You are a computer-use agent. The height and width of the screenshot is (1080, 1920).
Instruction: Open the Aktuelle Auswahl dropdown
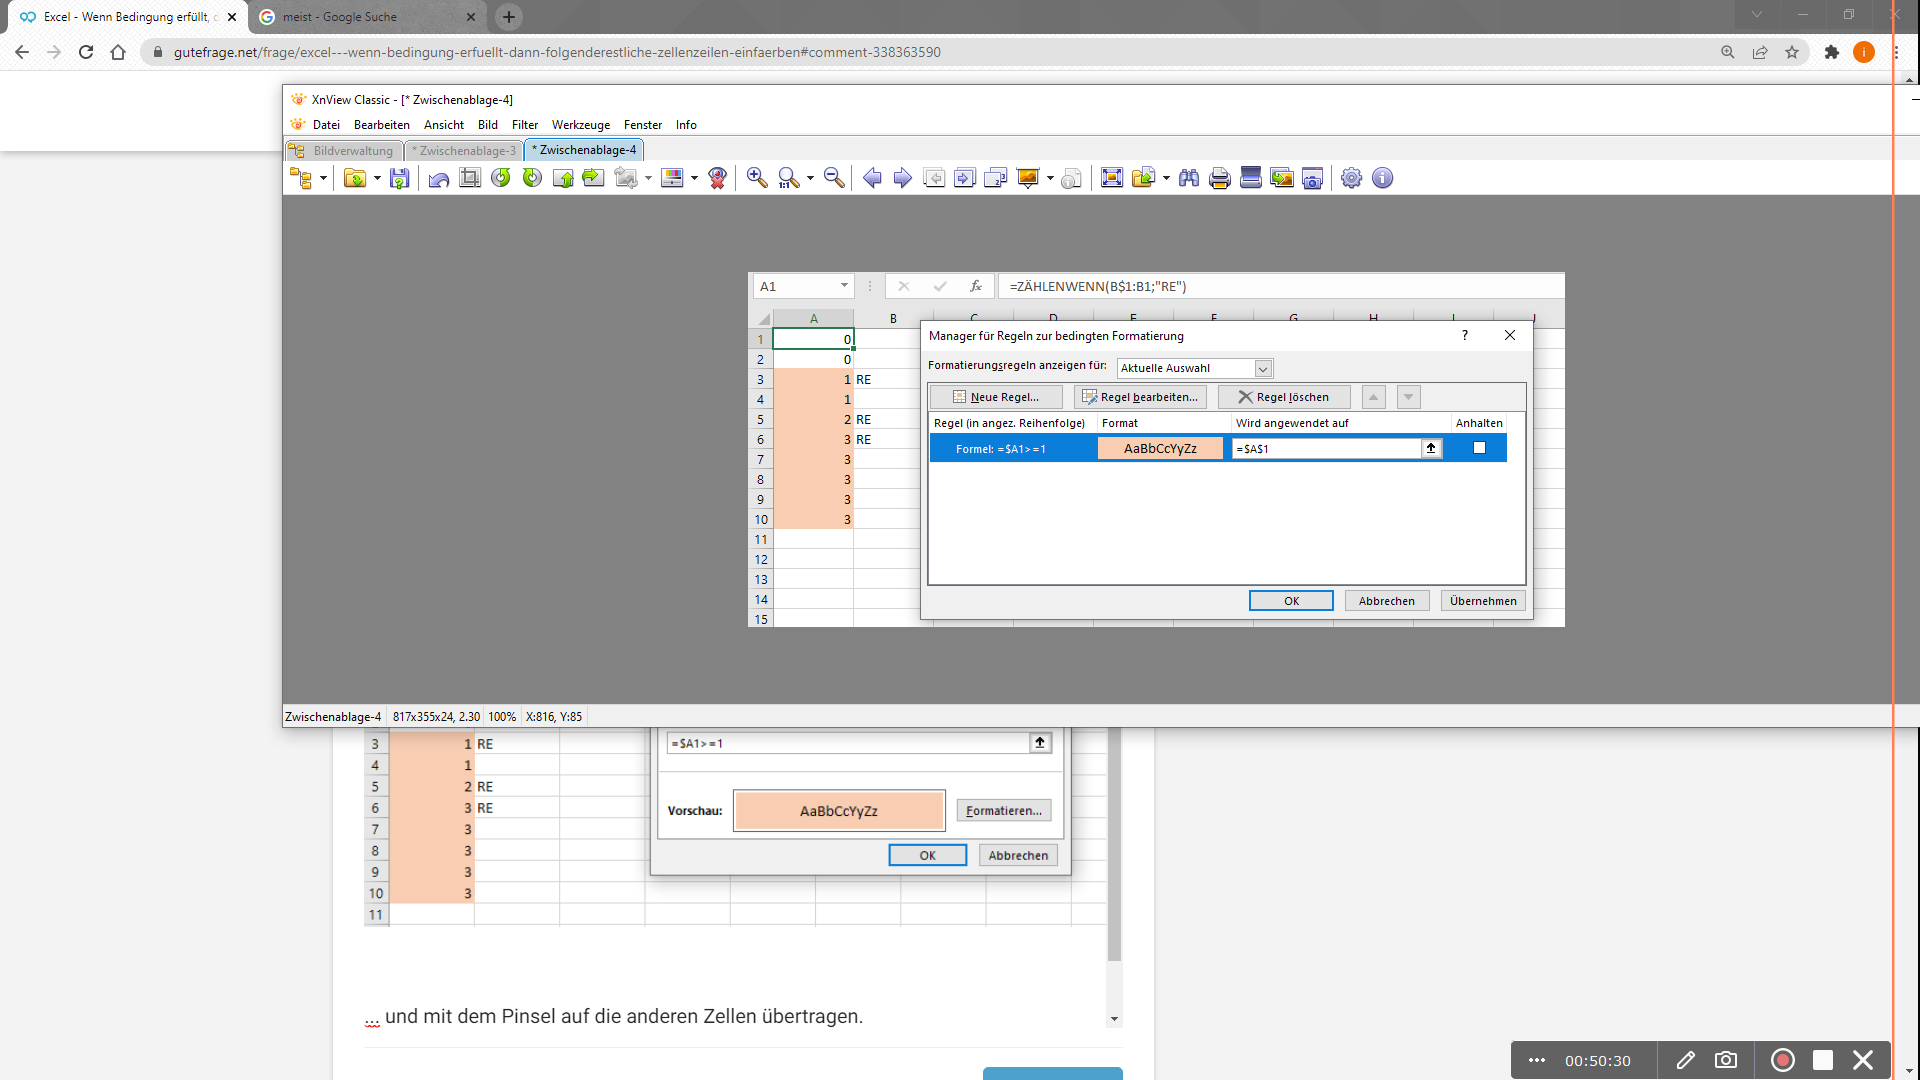[x=1263, y=368]
